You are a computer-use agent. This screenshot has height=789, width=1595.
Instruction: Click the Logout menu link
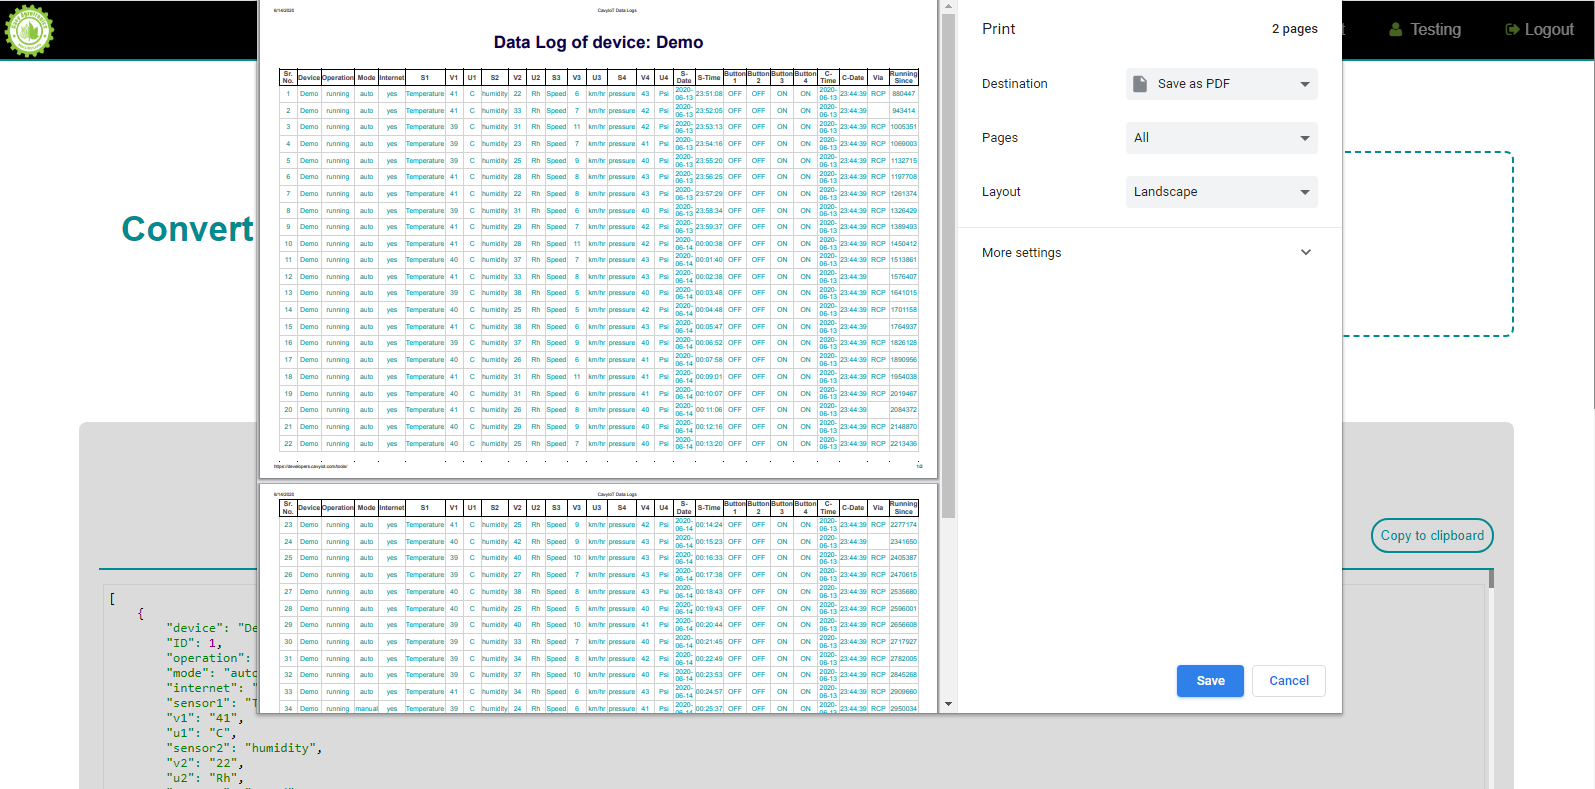pyautogui.click(x=1548, y=30)
